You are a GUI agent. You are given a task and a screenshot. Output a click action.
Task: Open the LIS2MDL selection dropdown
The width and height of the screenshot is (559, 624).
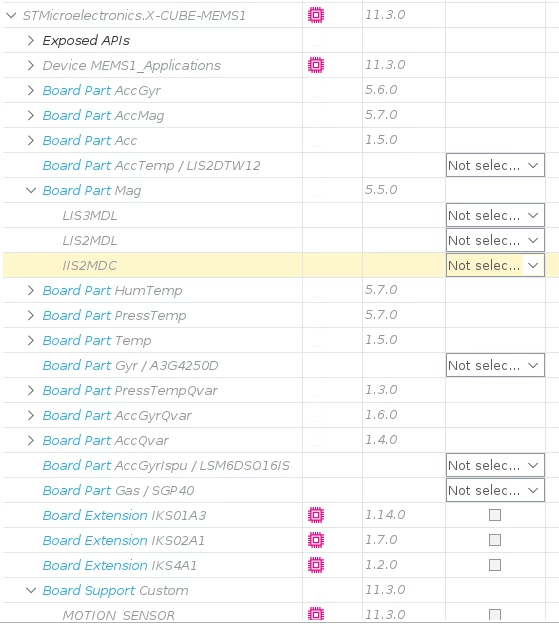(x=495, y=240)
